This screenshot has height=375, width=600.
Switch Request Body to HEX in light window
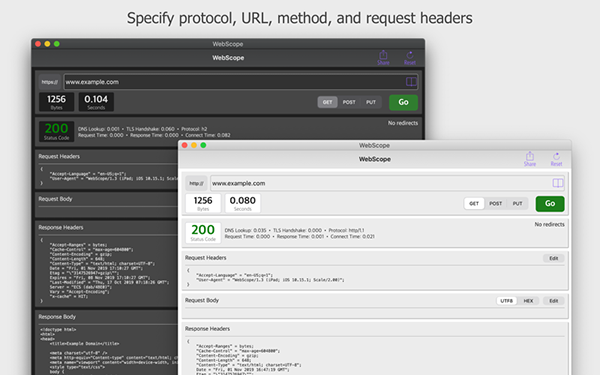pyautogui.click(x=528, y=301)
